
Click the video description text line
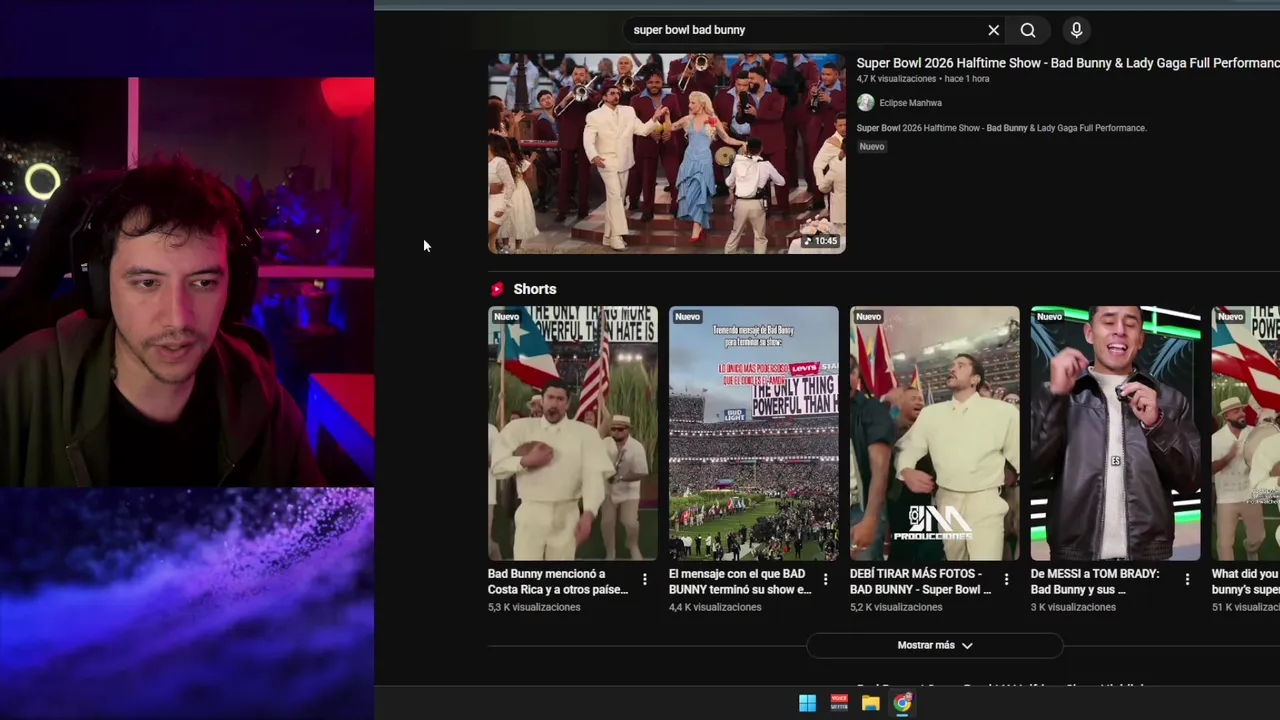tap(1001, 128)
